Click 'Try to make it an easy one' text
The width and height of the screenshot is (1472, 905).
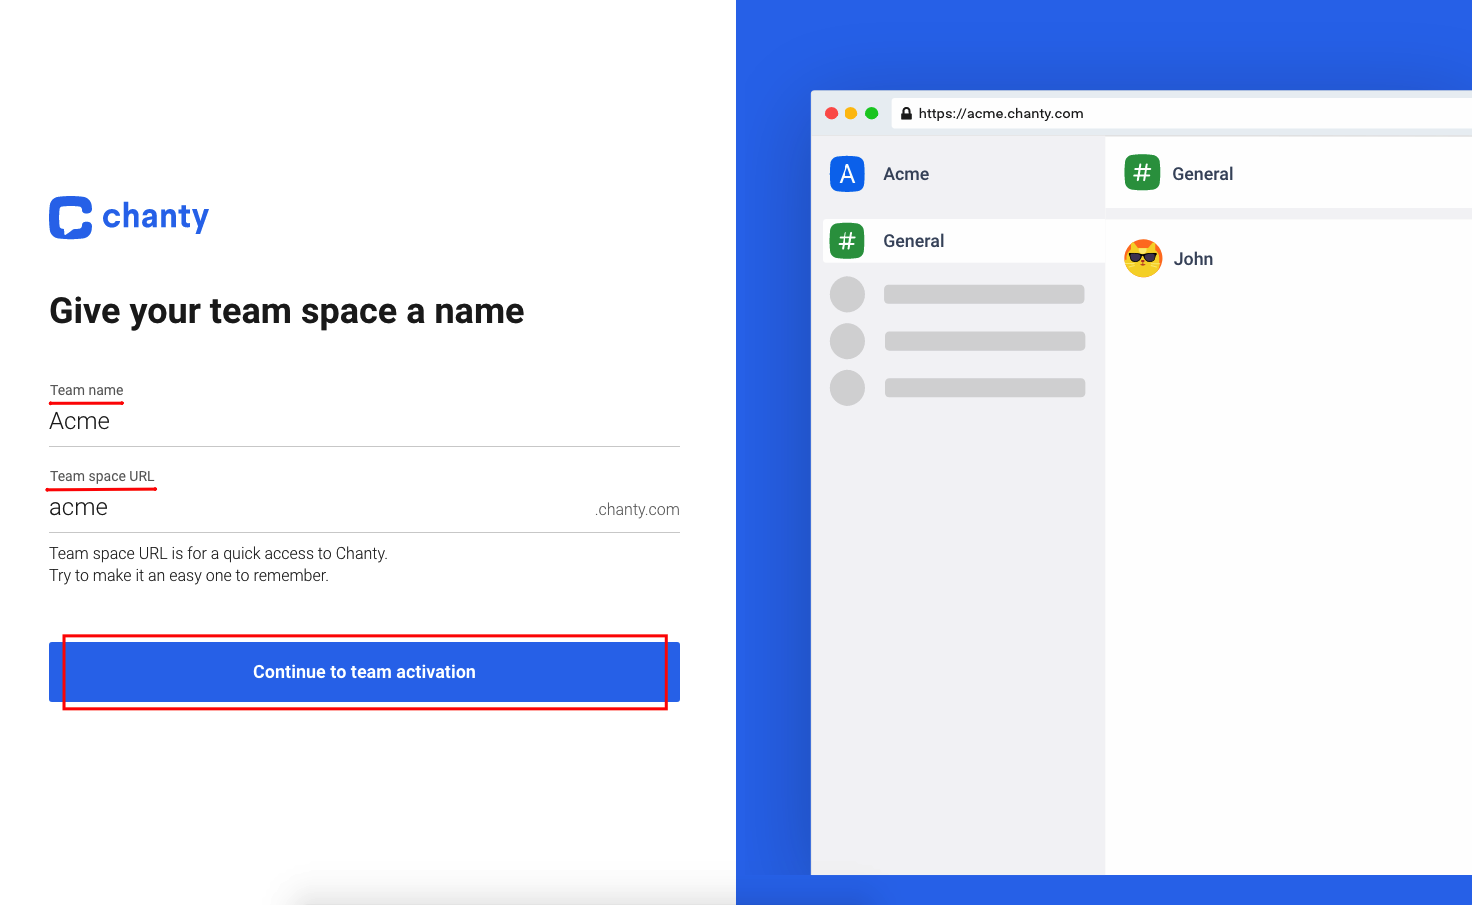coord(189,575)
